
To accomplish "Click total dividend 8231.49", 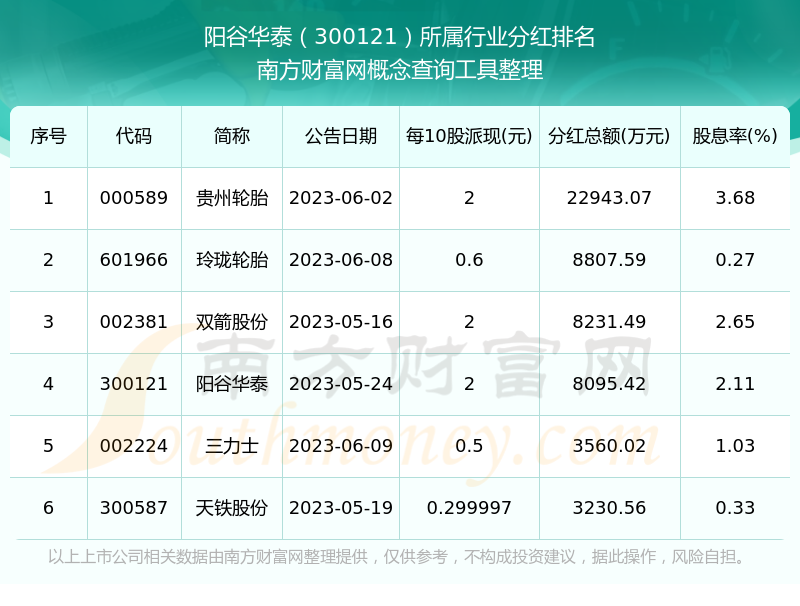I will (x=609, y=322).
